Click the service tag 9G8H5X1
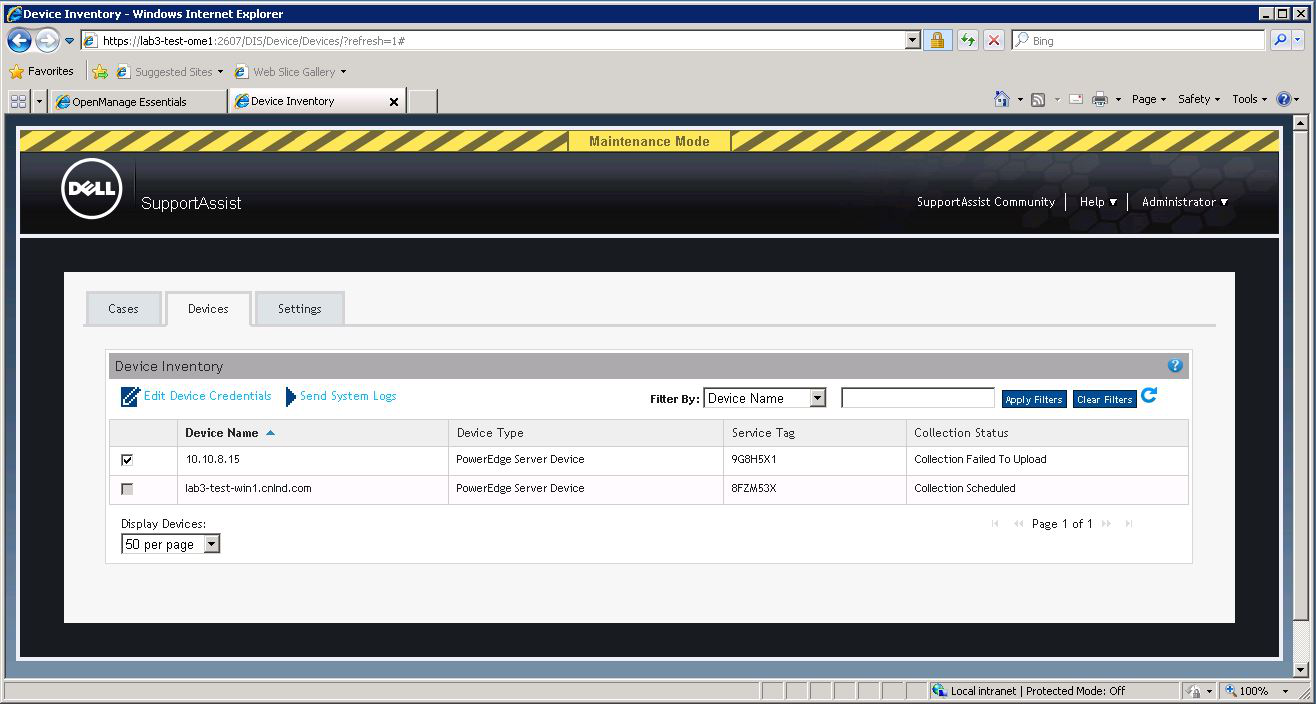 coord(754,460)
